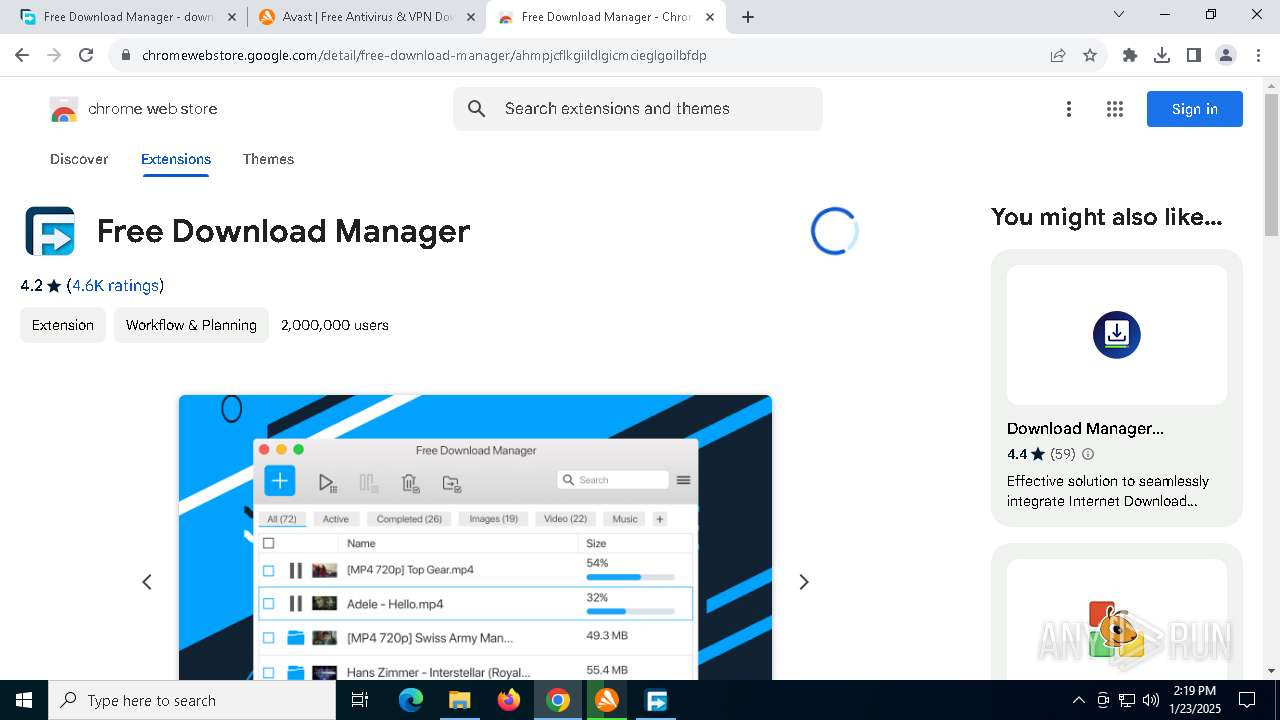Open the Download Manager suggestion card
Screen dimensions: 1280x720
pyautogui.click(x=1117, y=388)
